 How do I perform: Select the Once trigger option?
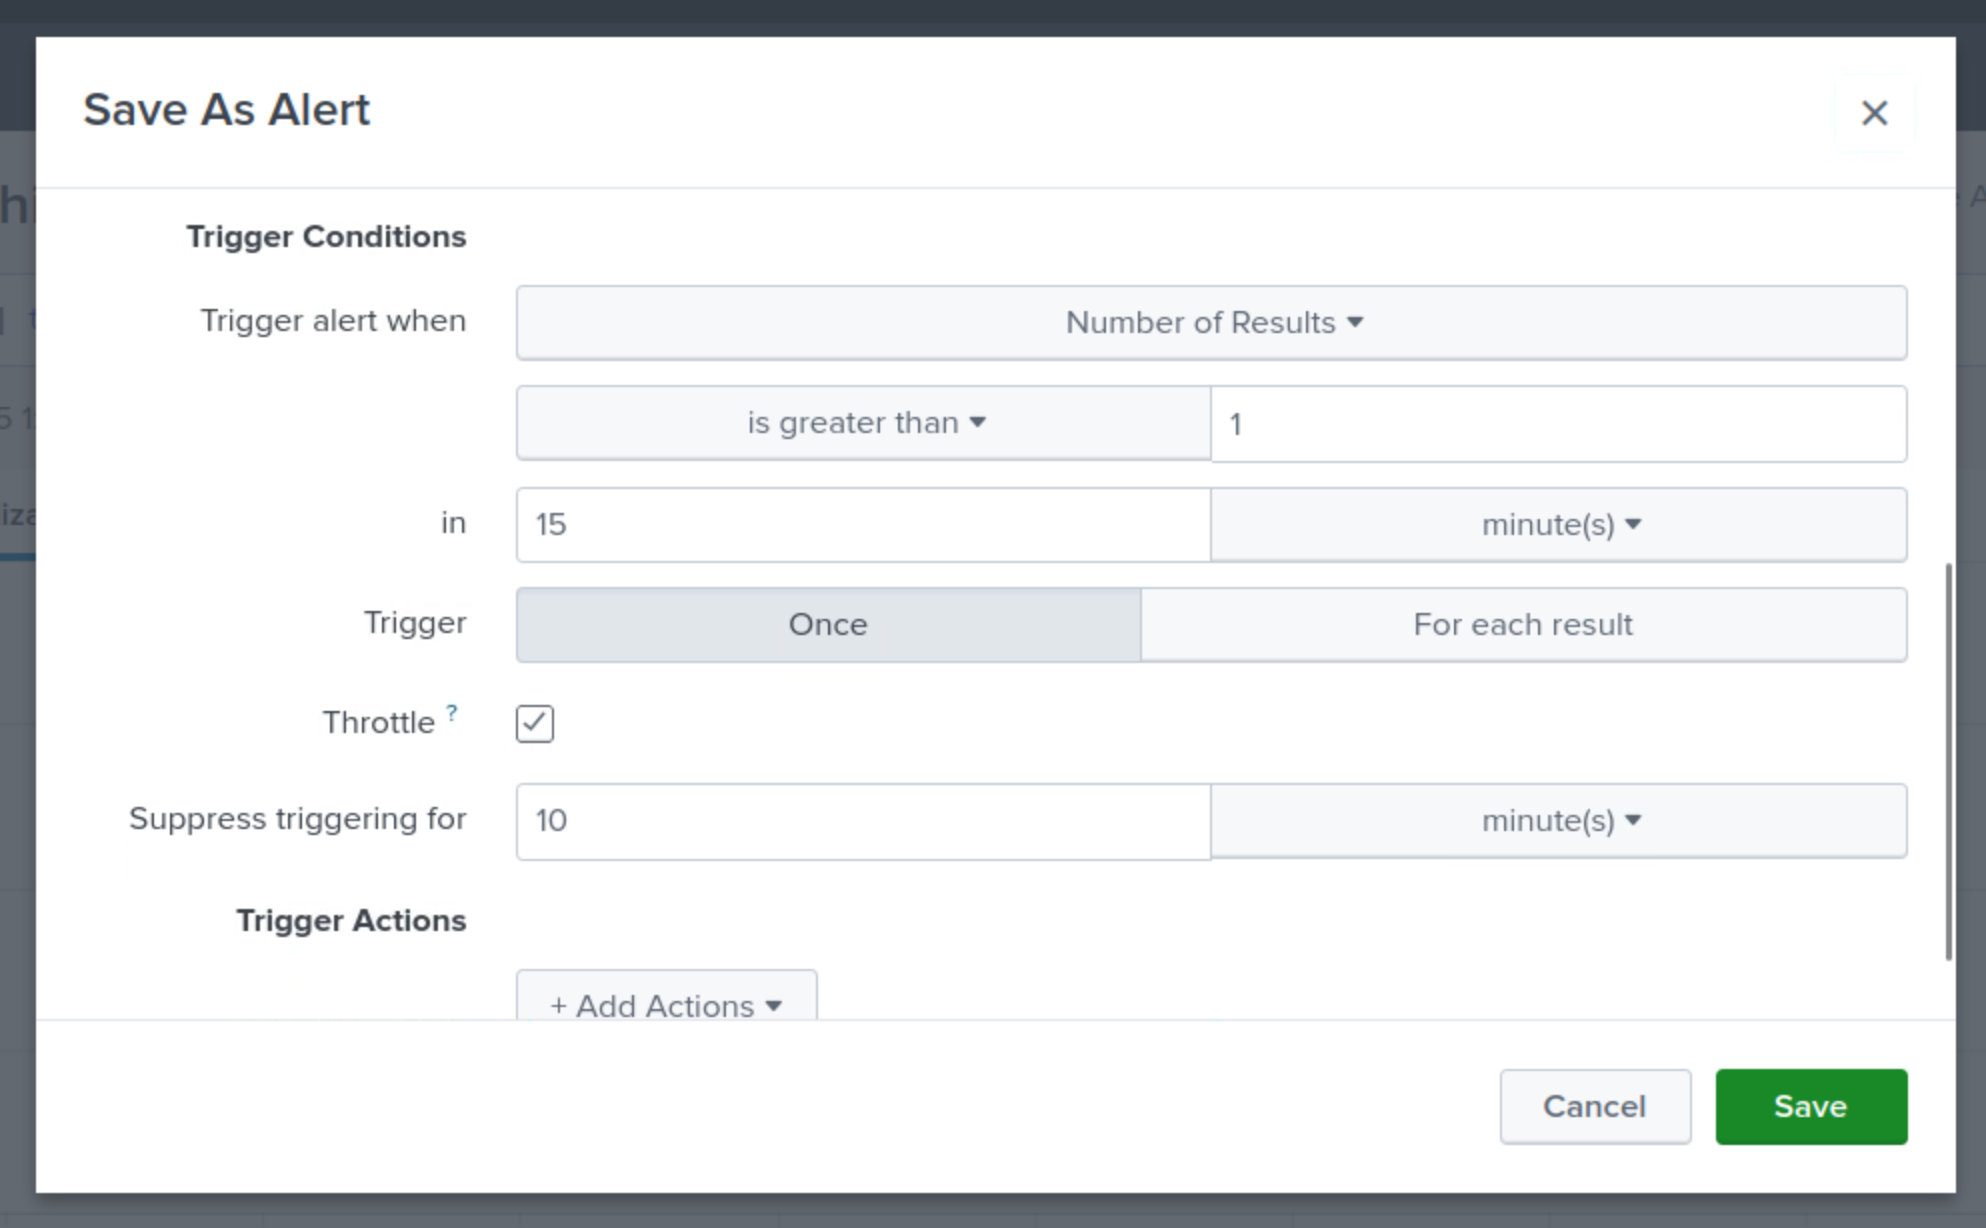(828, 624)
